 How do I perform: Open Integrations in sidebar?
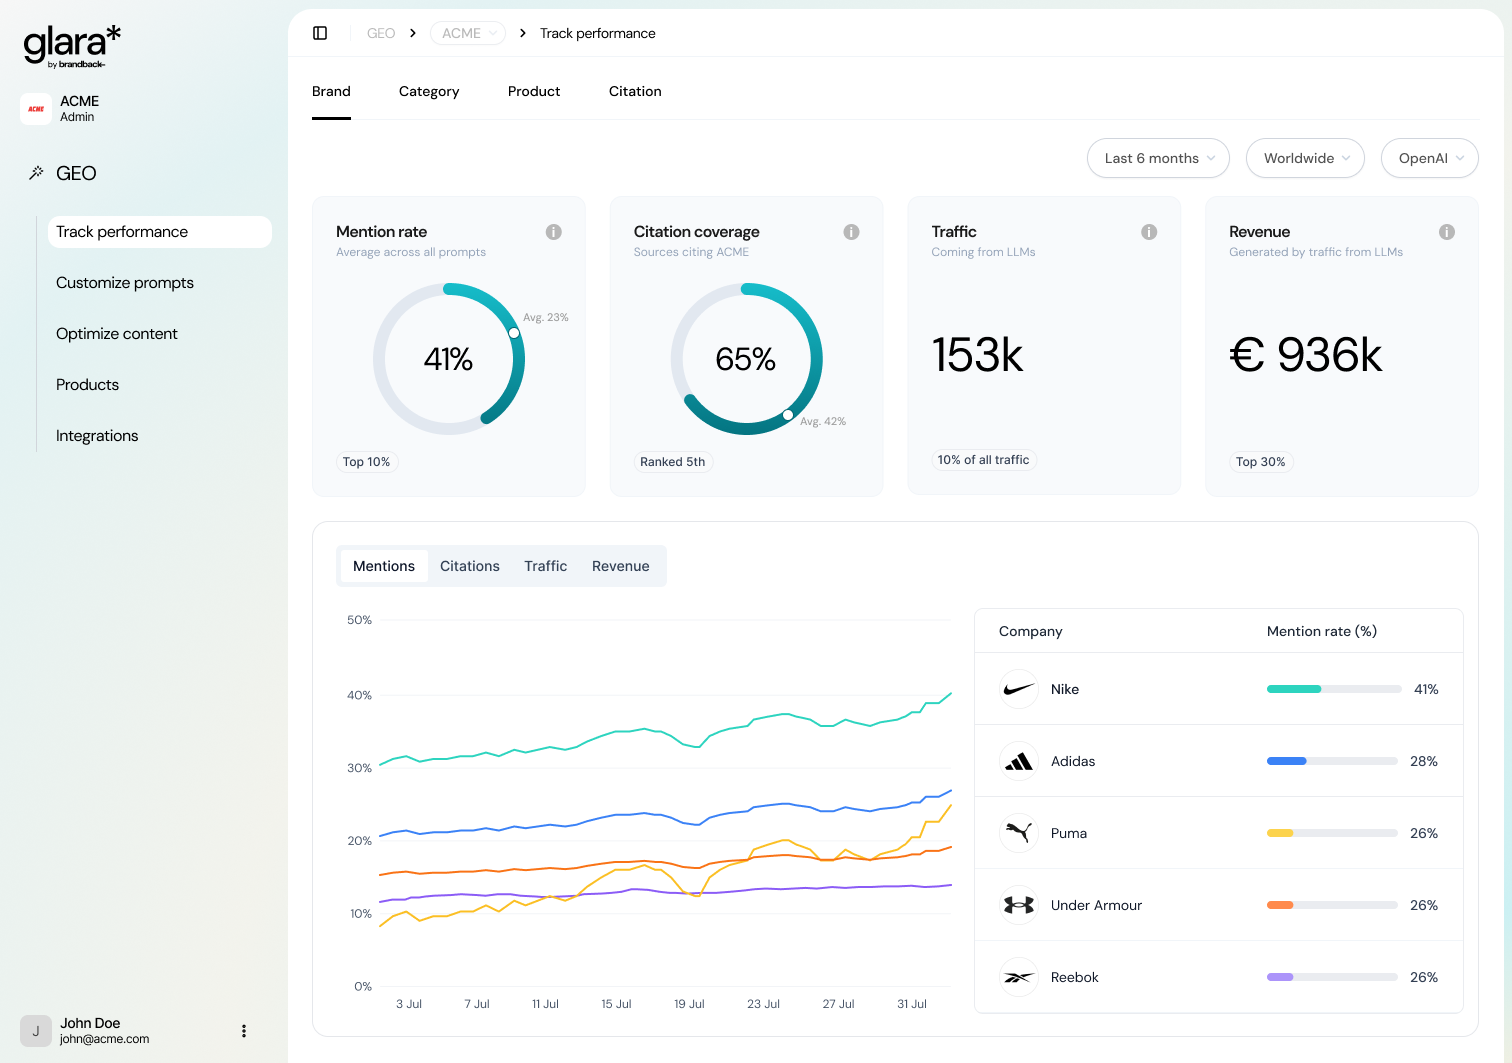point(97,436)
